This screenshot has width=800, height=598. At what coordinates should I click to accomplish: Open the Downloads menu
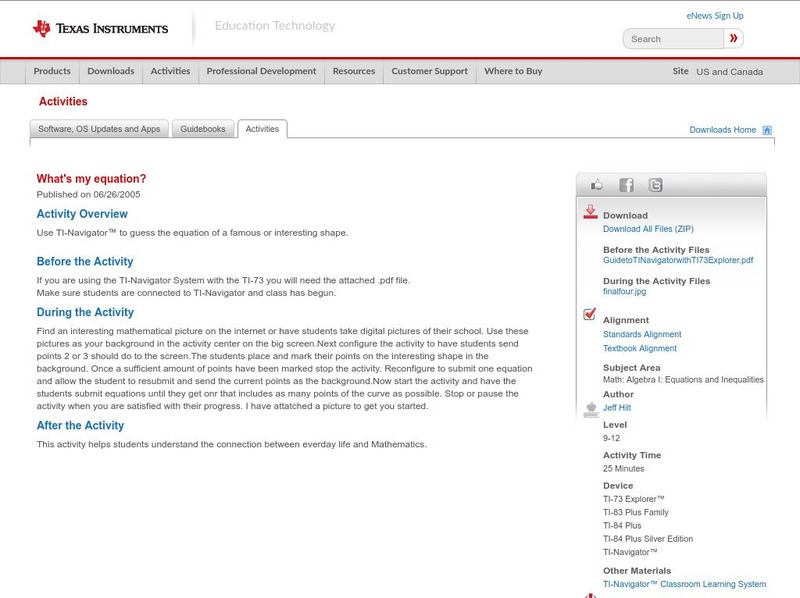111,71
